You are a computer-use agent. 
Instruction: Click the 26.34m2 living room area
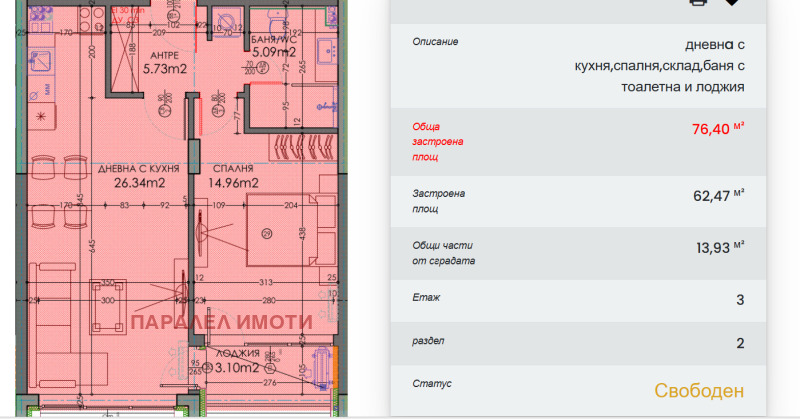[x=139, y=183]
